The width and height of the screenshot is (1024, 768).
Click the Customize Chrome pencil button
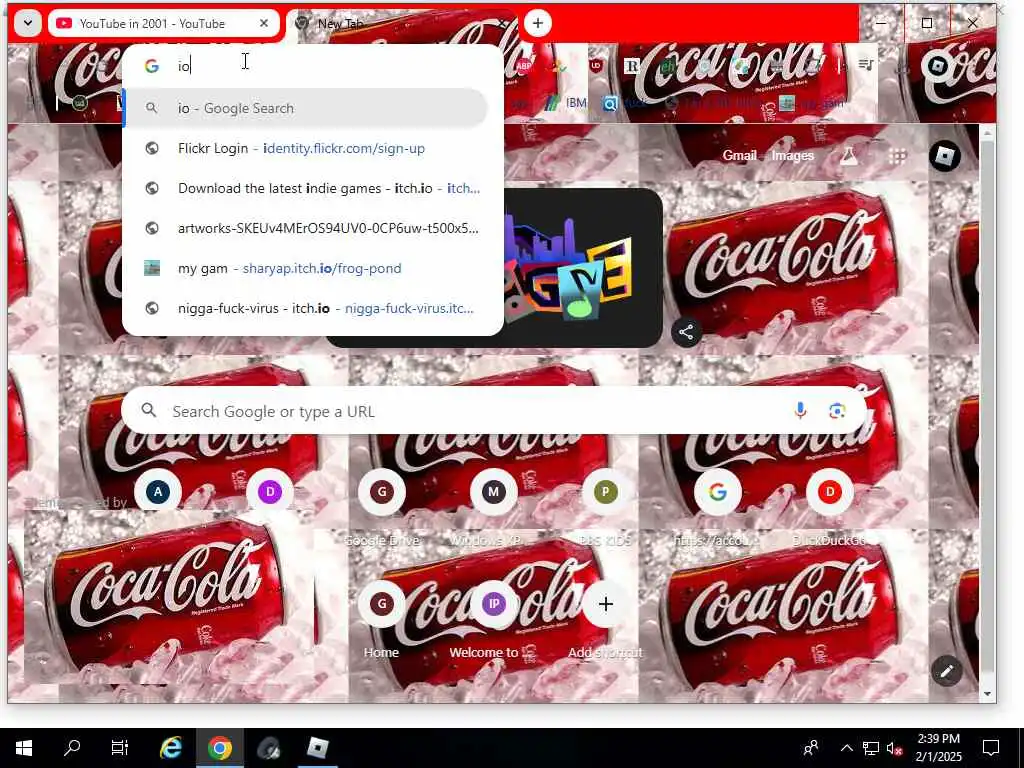(946, 671)
